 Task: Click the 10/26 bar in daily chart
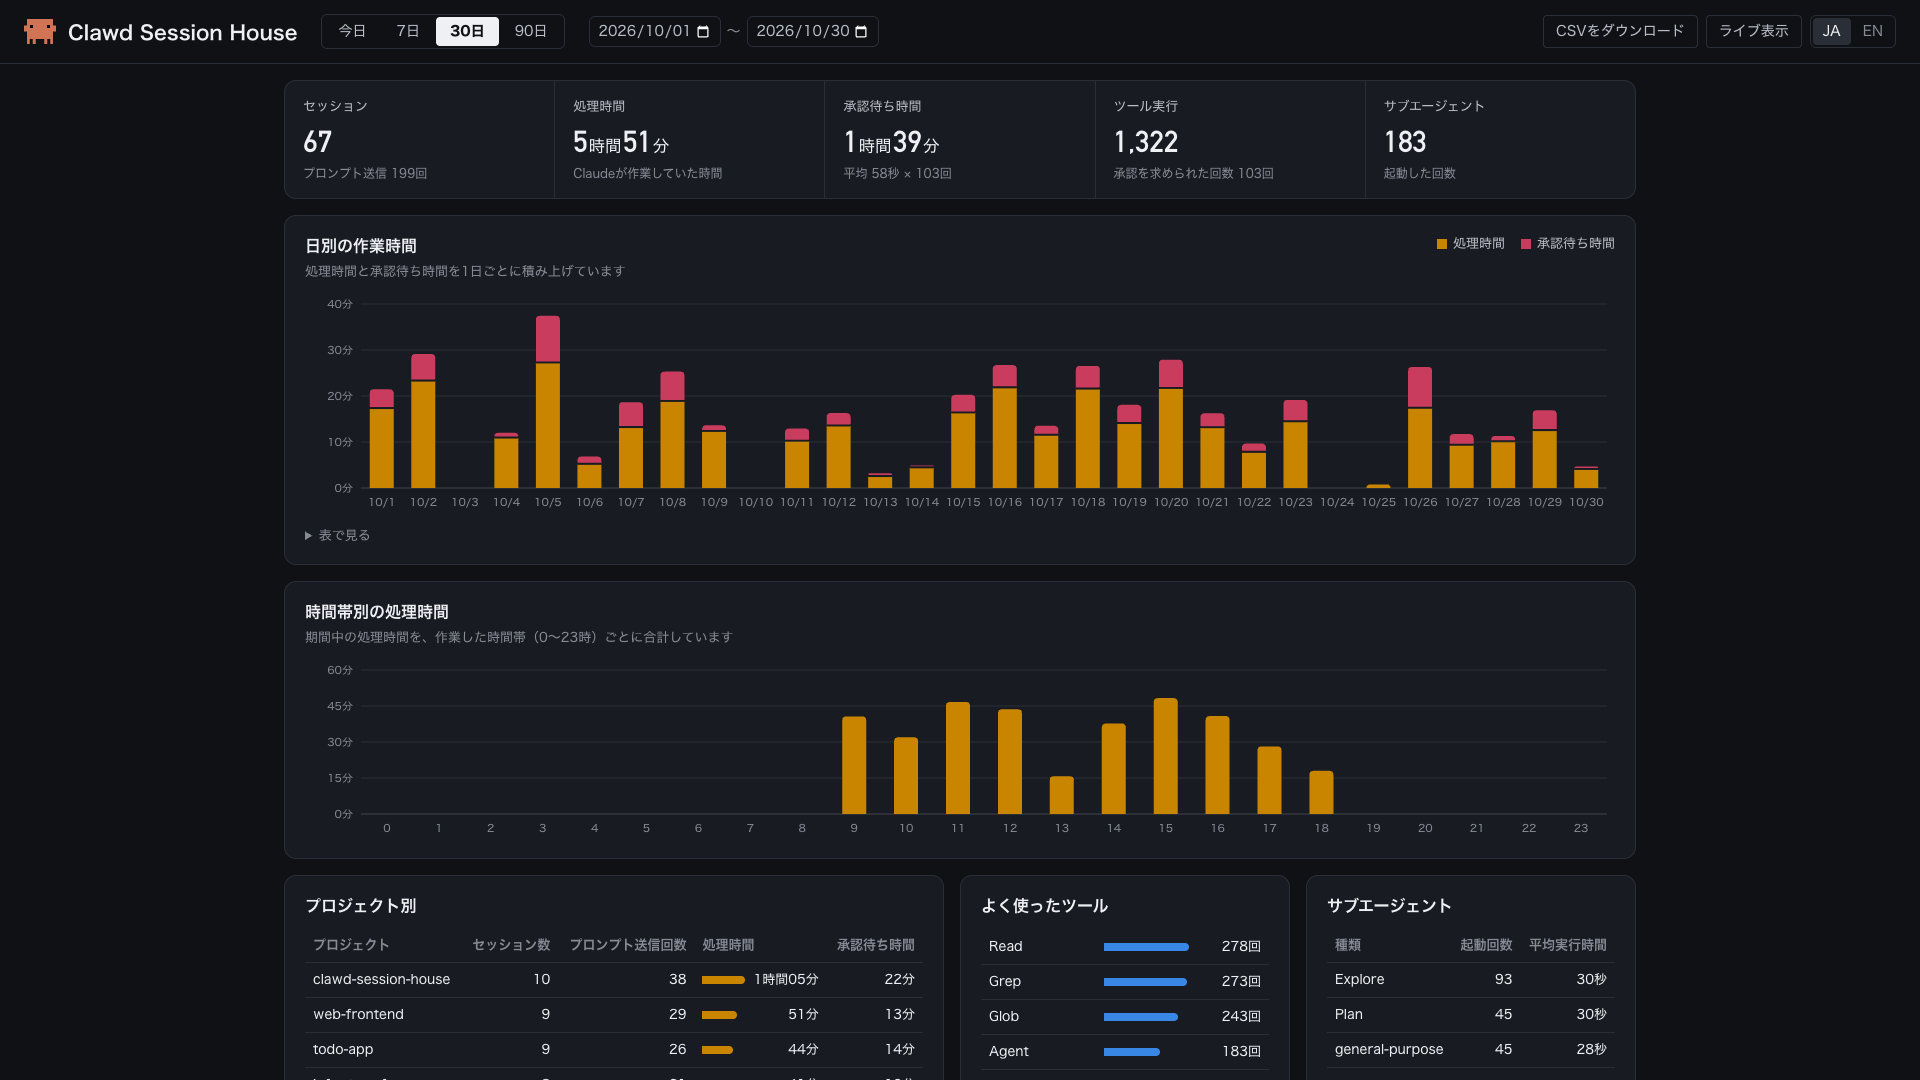[x=1420, y=428]
